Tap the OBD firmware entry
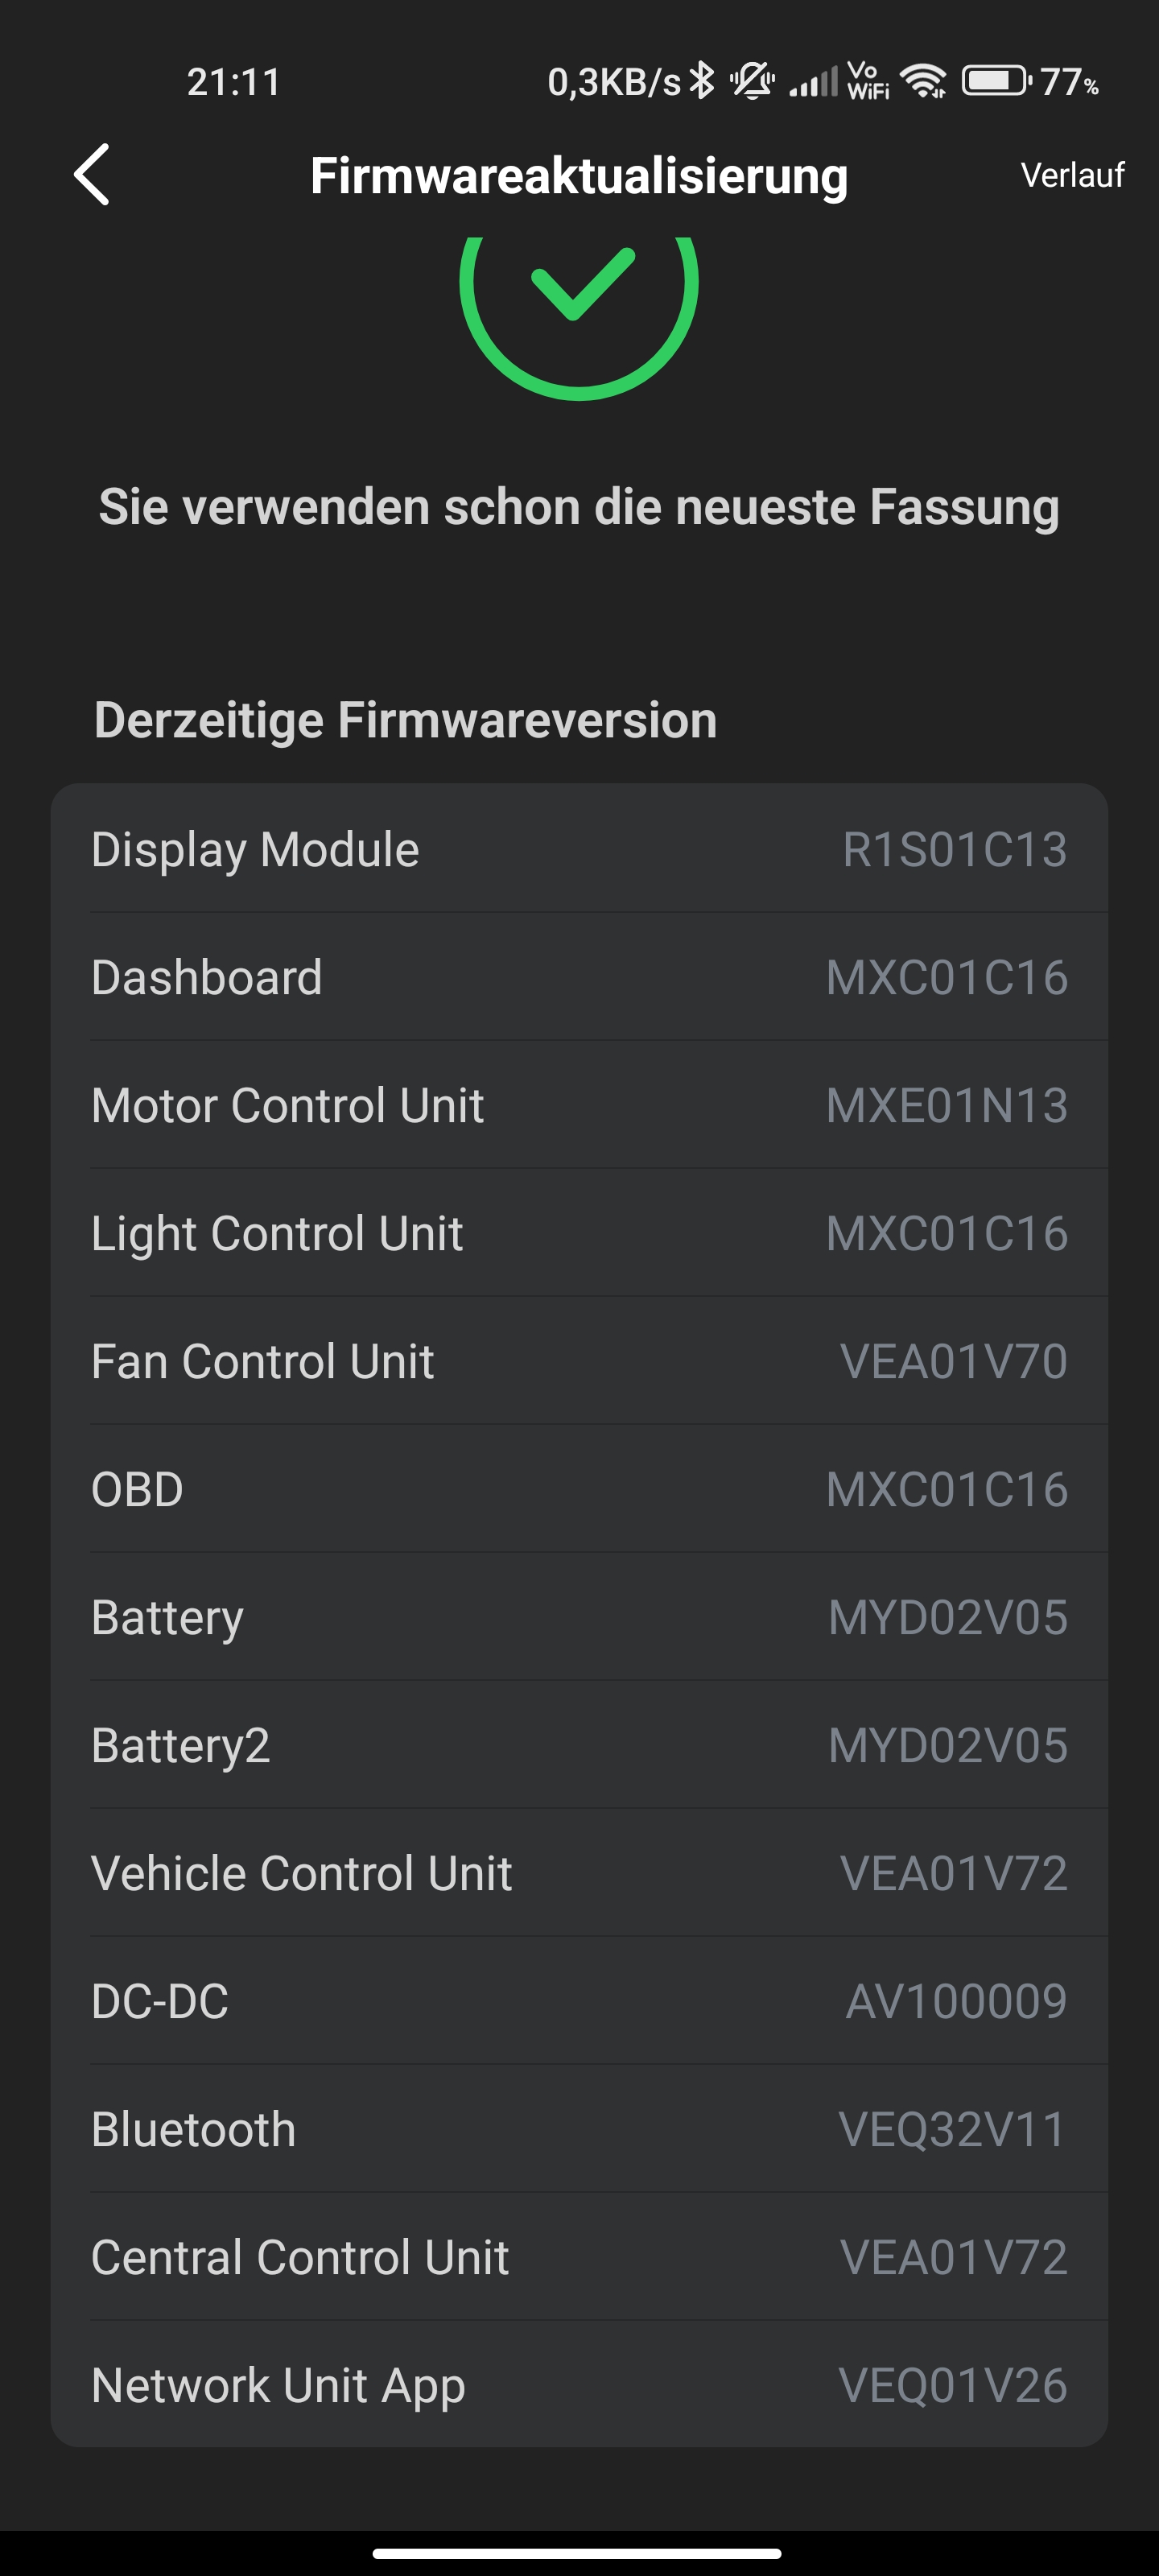Viewport: 1159px width, 2576px height. pos(579,1489)
